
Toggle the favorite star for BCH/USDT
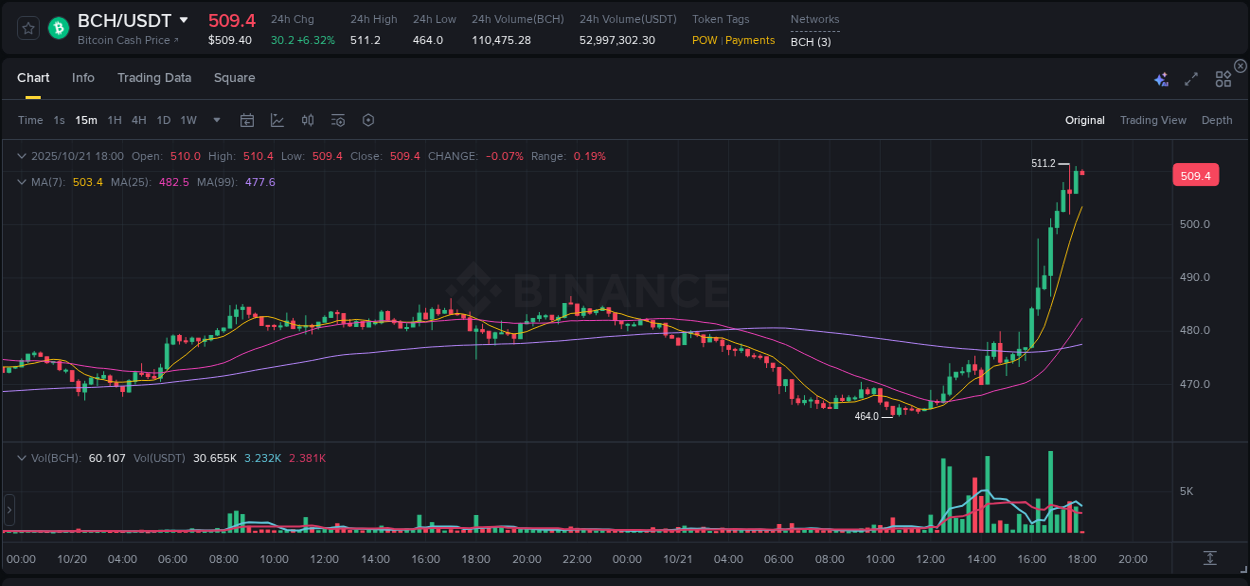pos(27,28)
